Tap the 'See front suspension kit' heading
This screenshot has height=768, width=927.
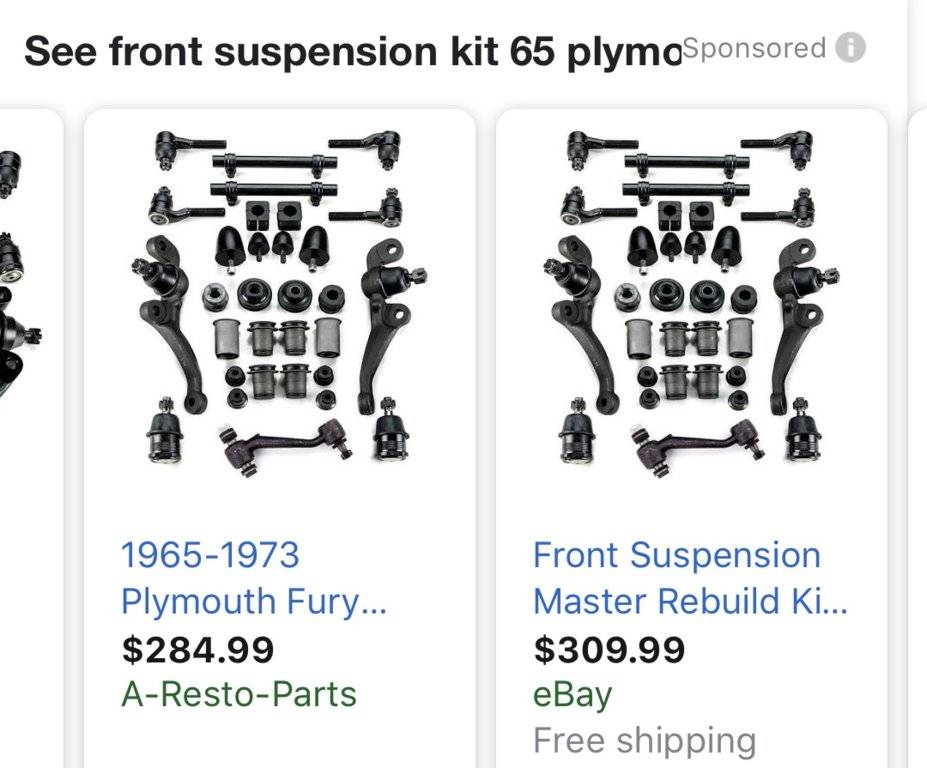(350, 50)
